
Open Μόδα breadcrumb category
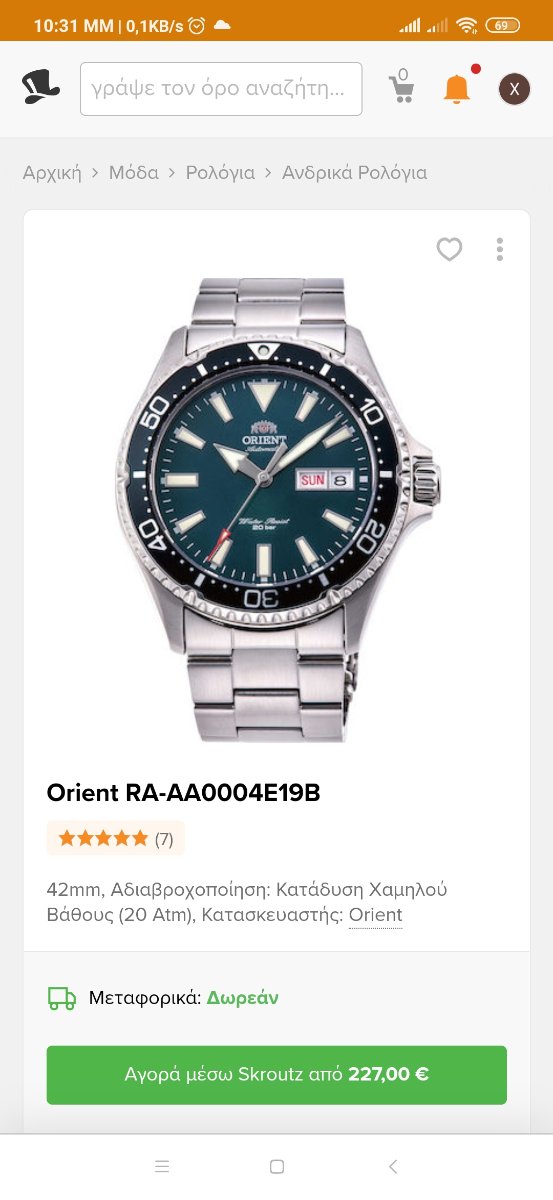(134, 172)
